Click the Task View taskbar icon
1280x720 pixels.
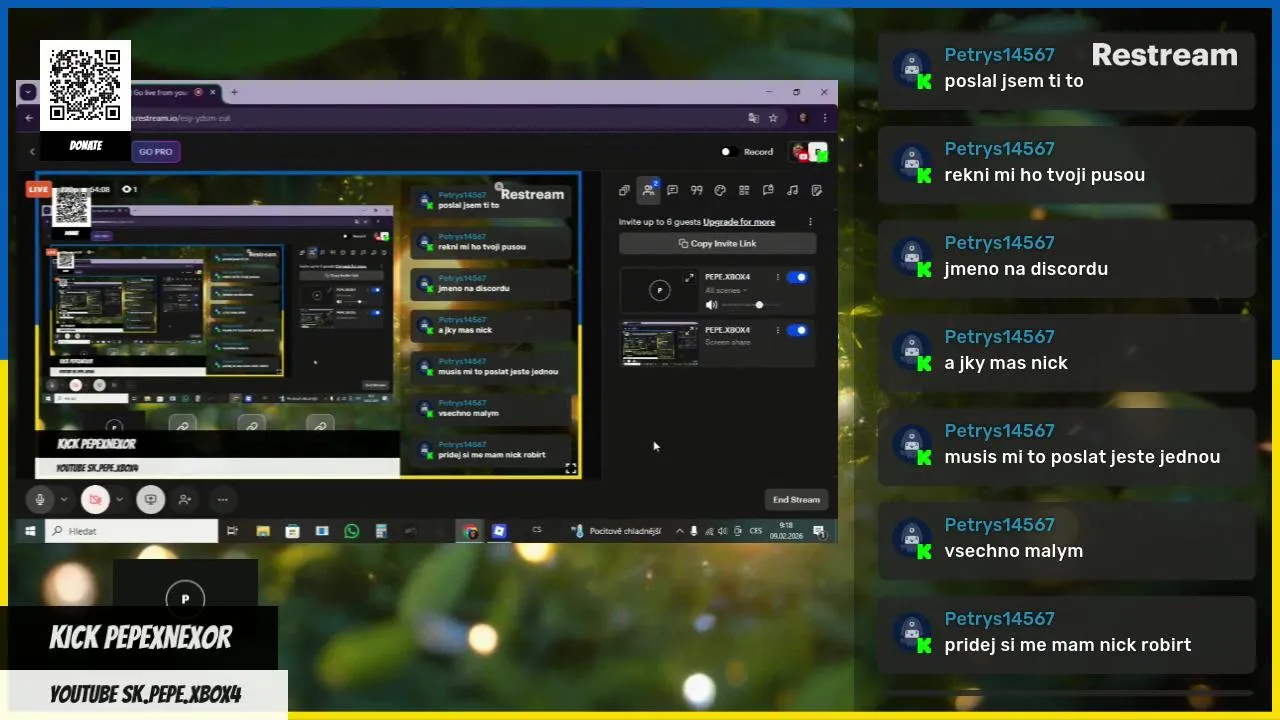pyautogui.click(x=232, y=531)
